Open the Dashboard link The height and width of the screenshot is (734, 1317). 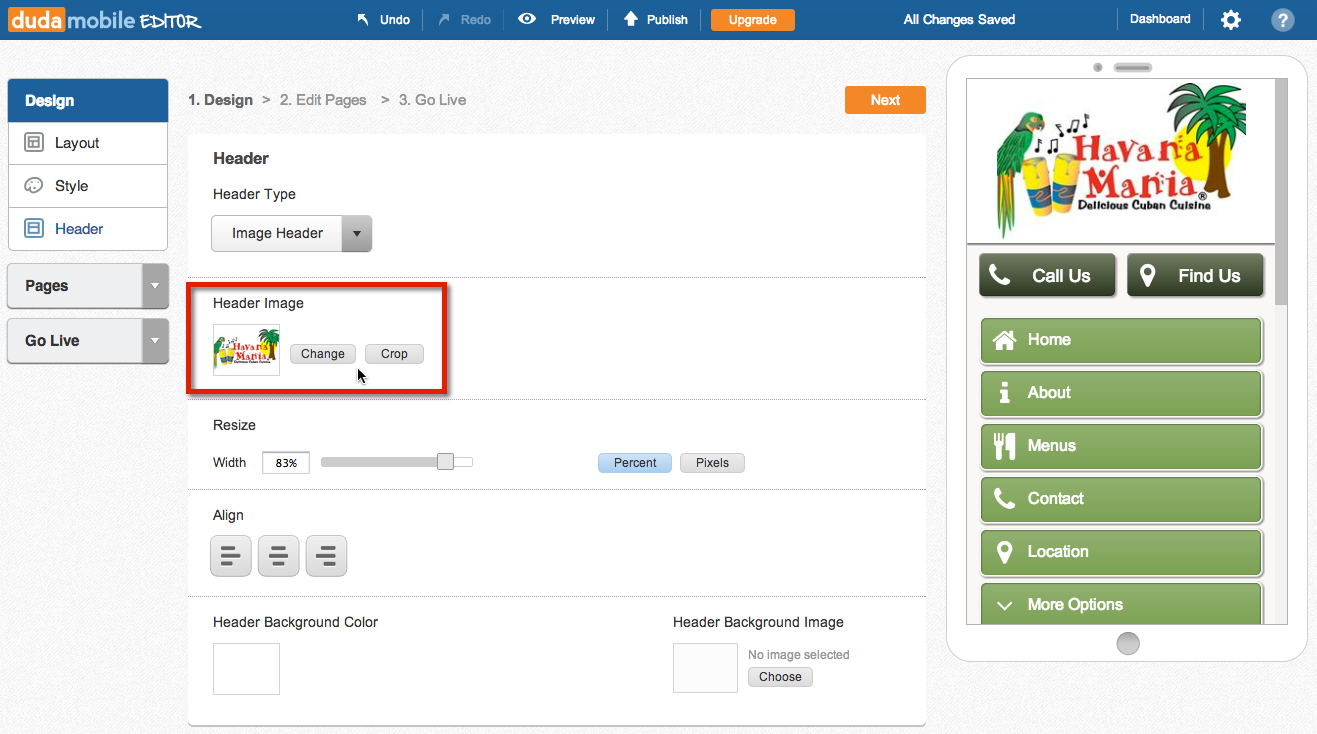click(1160, 19)
